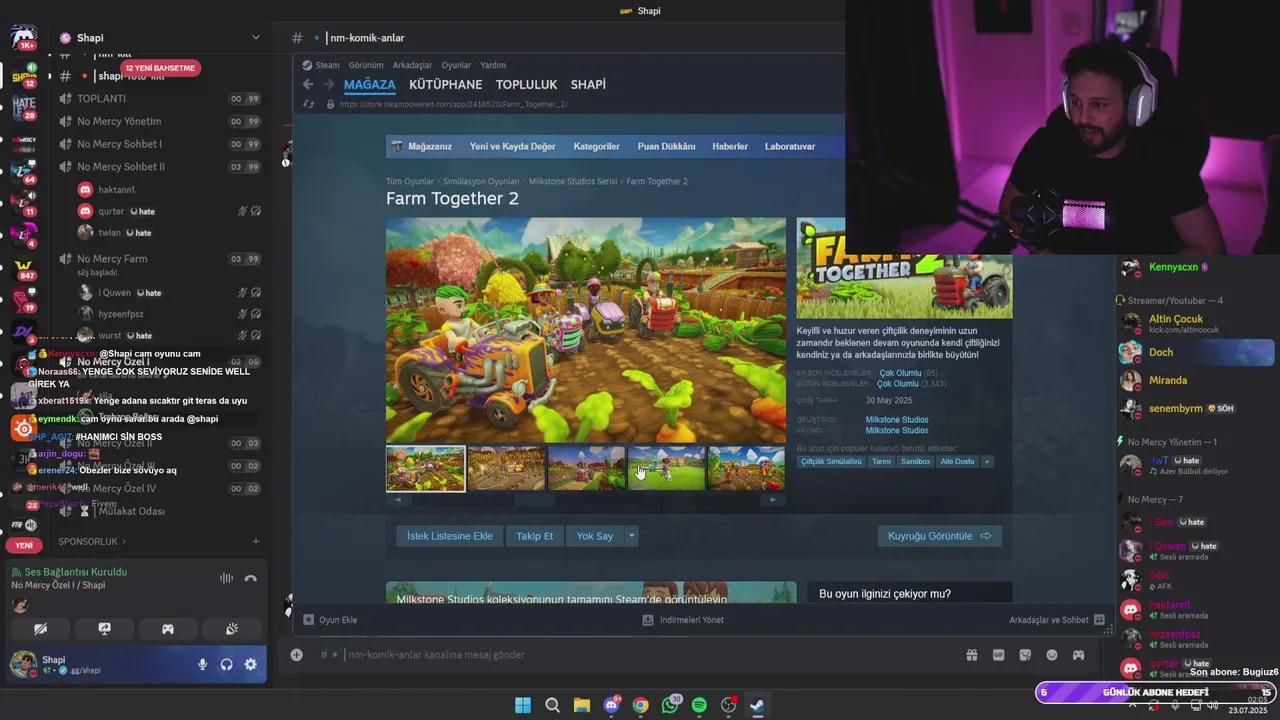This screenshot has width=1280, height=720.
Task: Mute microphone in Shapi user panel
Action: pos(202,664)
